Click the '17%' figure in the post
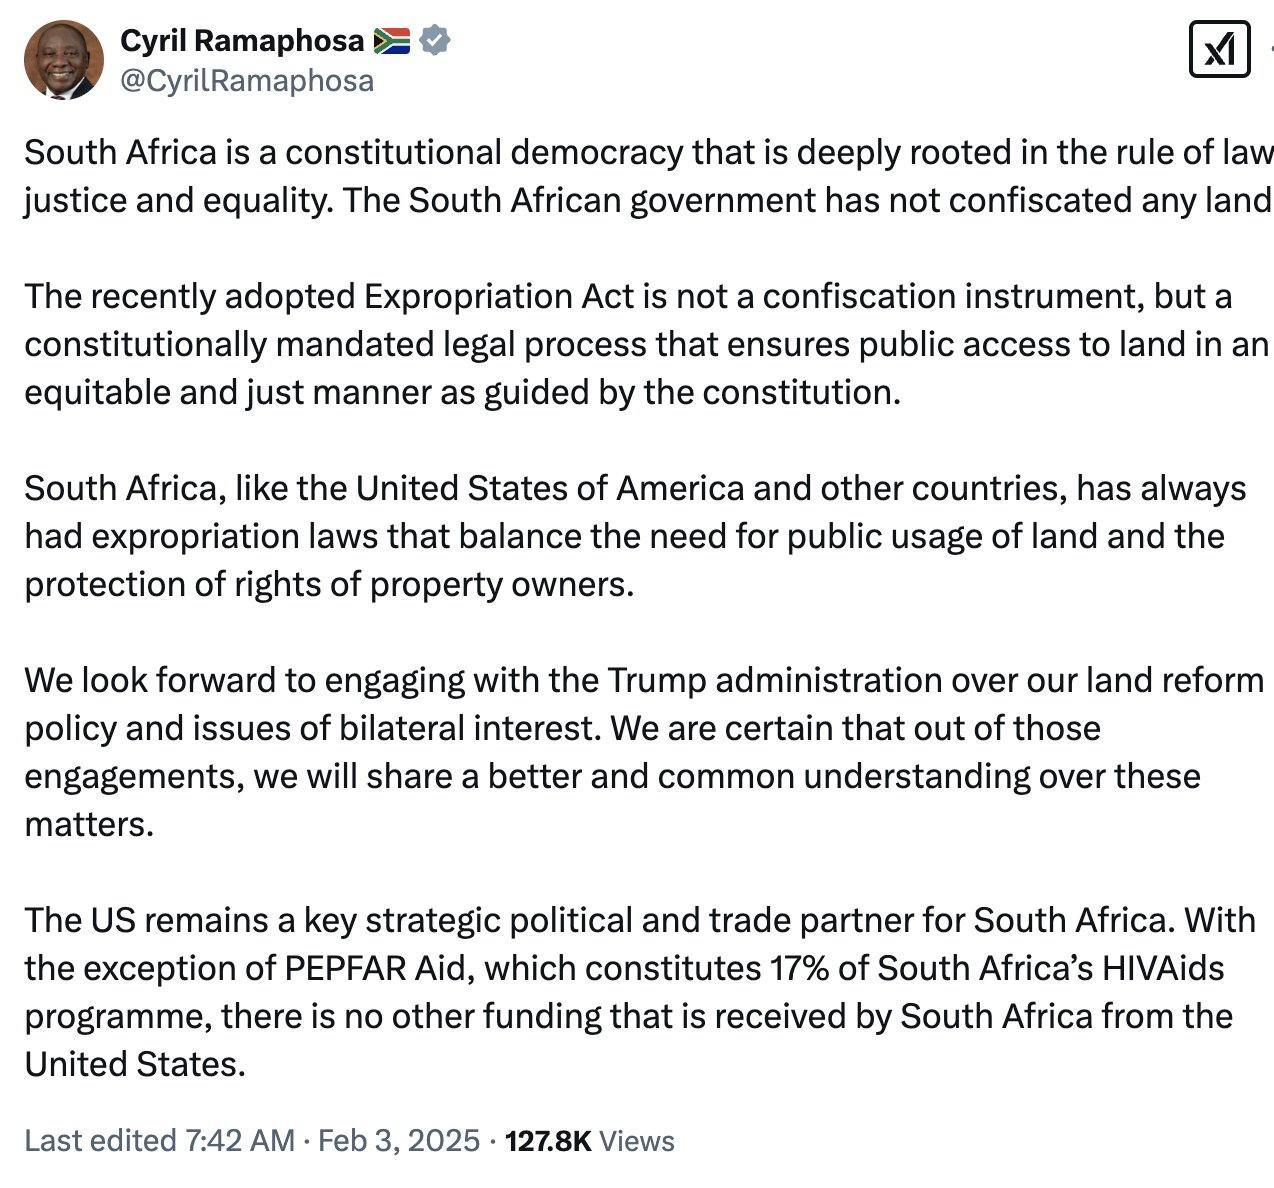 click(797, 969)
